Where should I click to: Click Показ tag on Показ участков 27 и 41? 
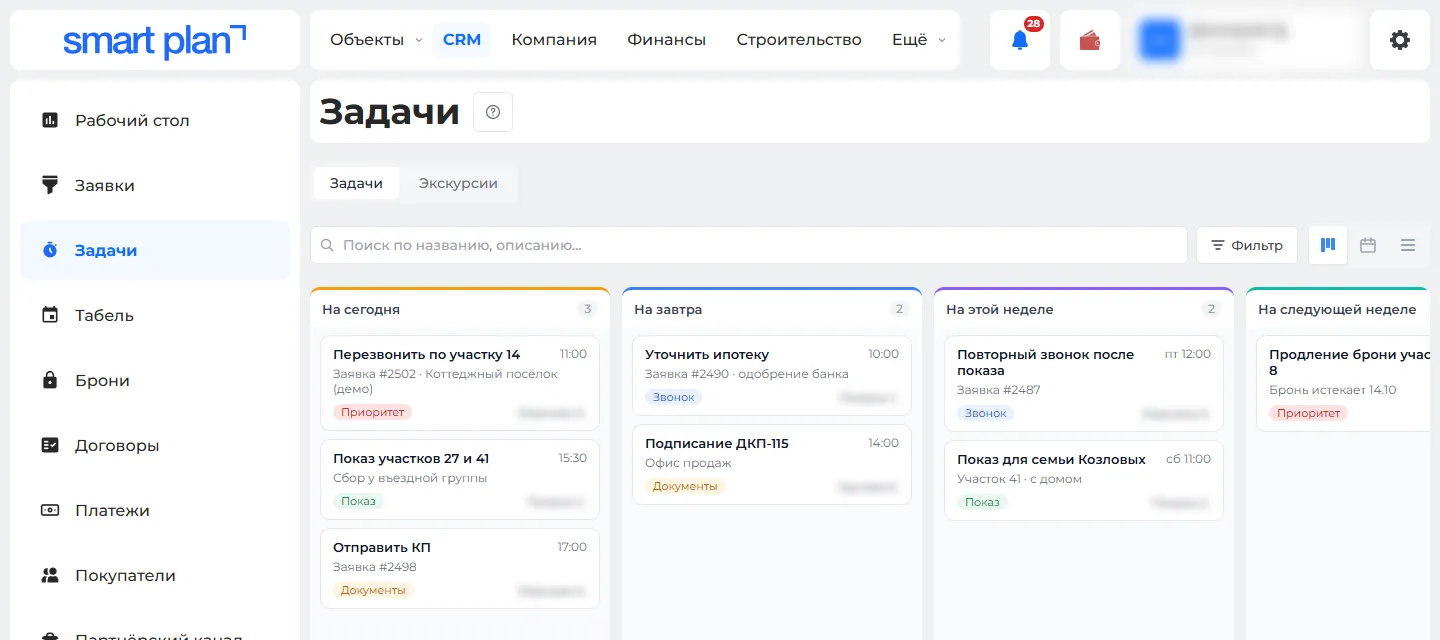tap(358, 501)
